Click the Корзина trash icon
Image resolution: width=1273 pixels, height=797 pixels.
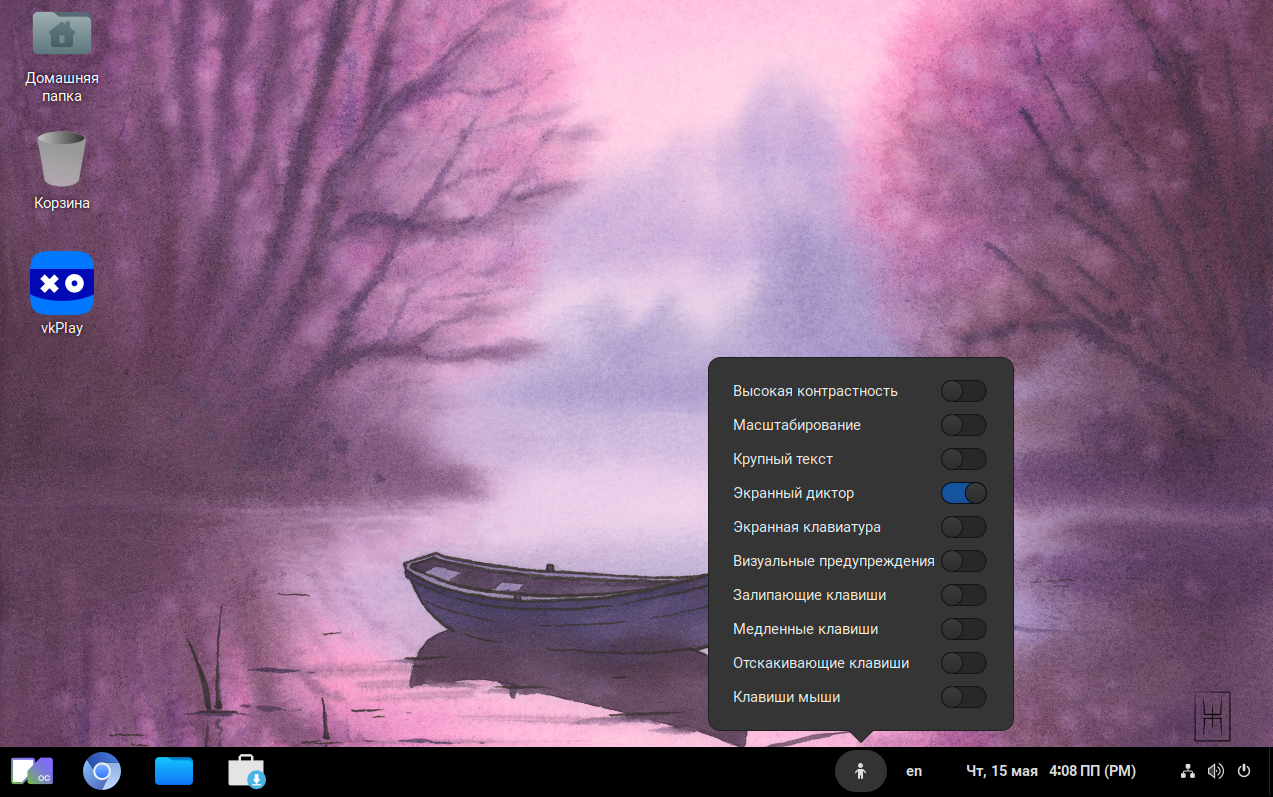(62, 160)
